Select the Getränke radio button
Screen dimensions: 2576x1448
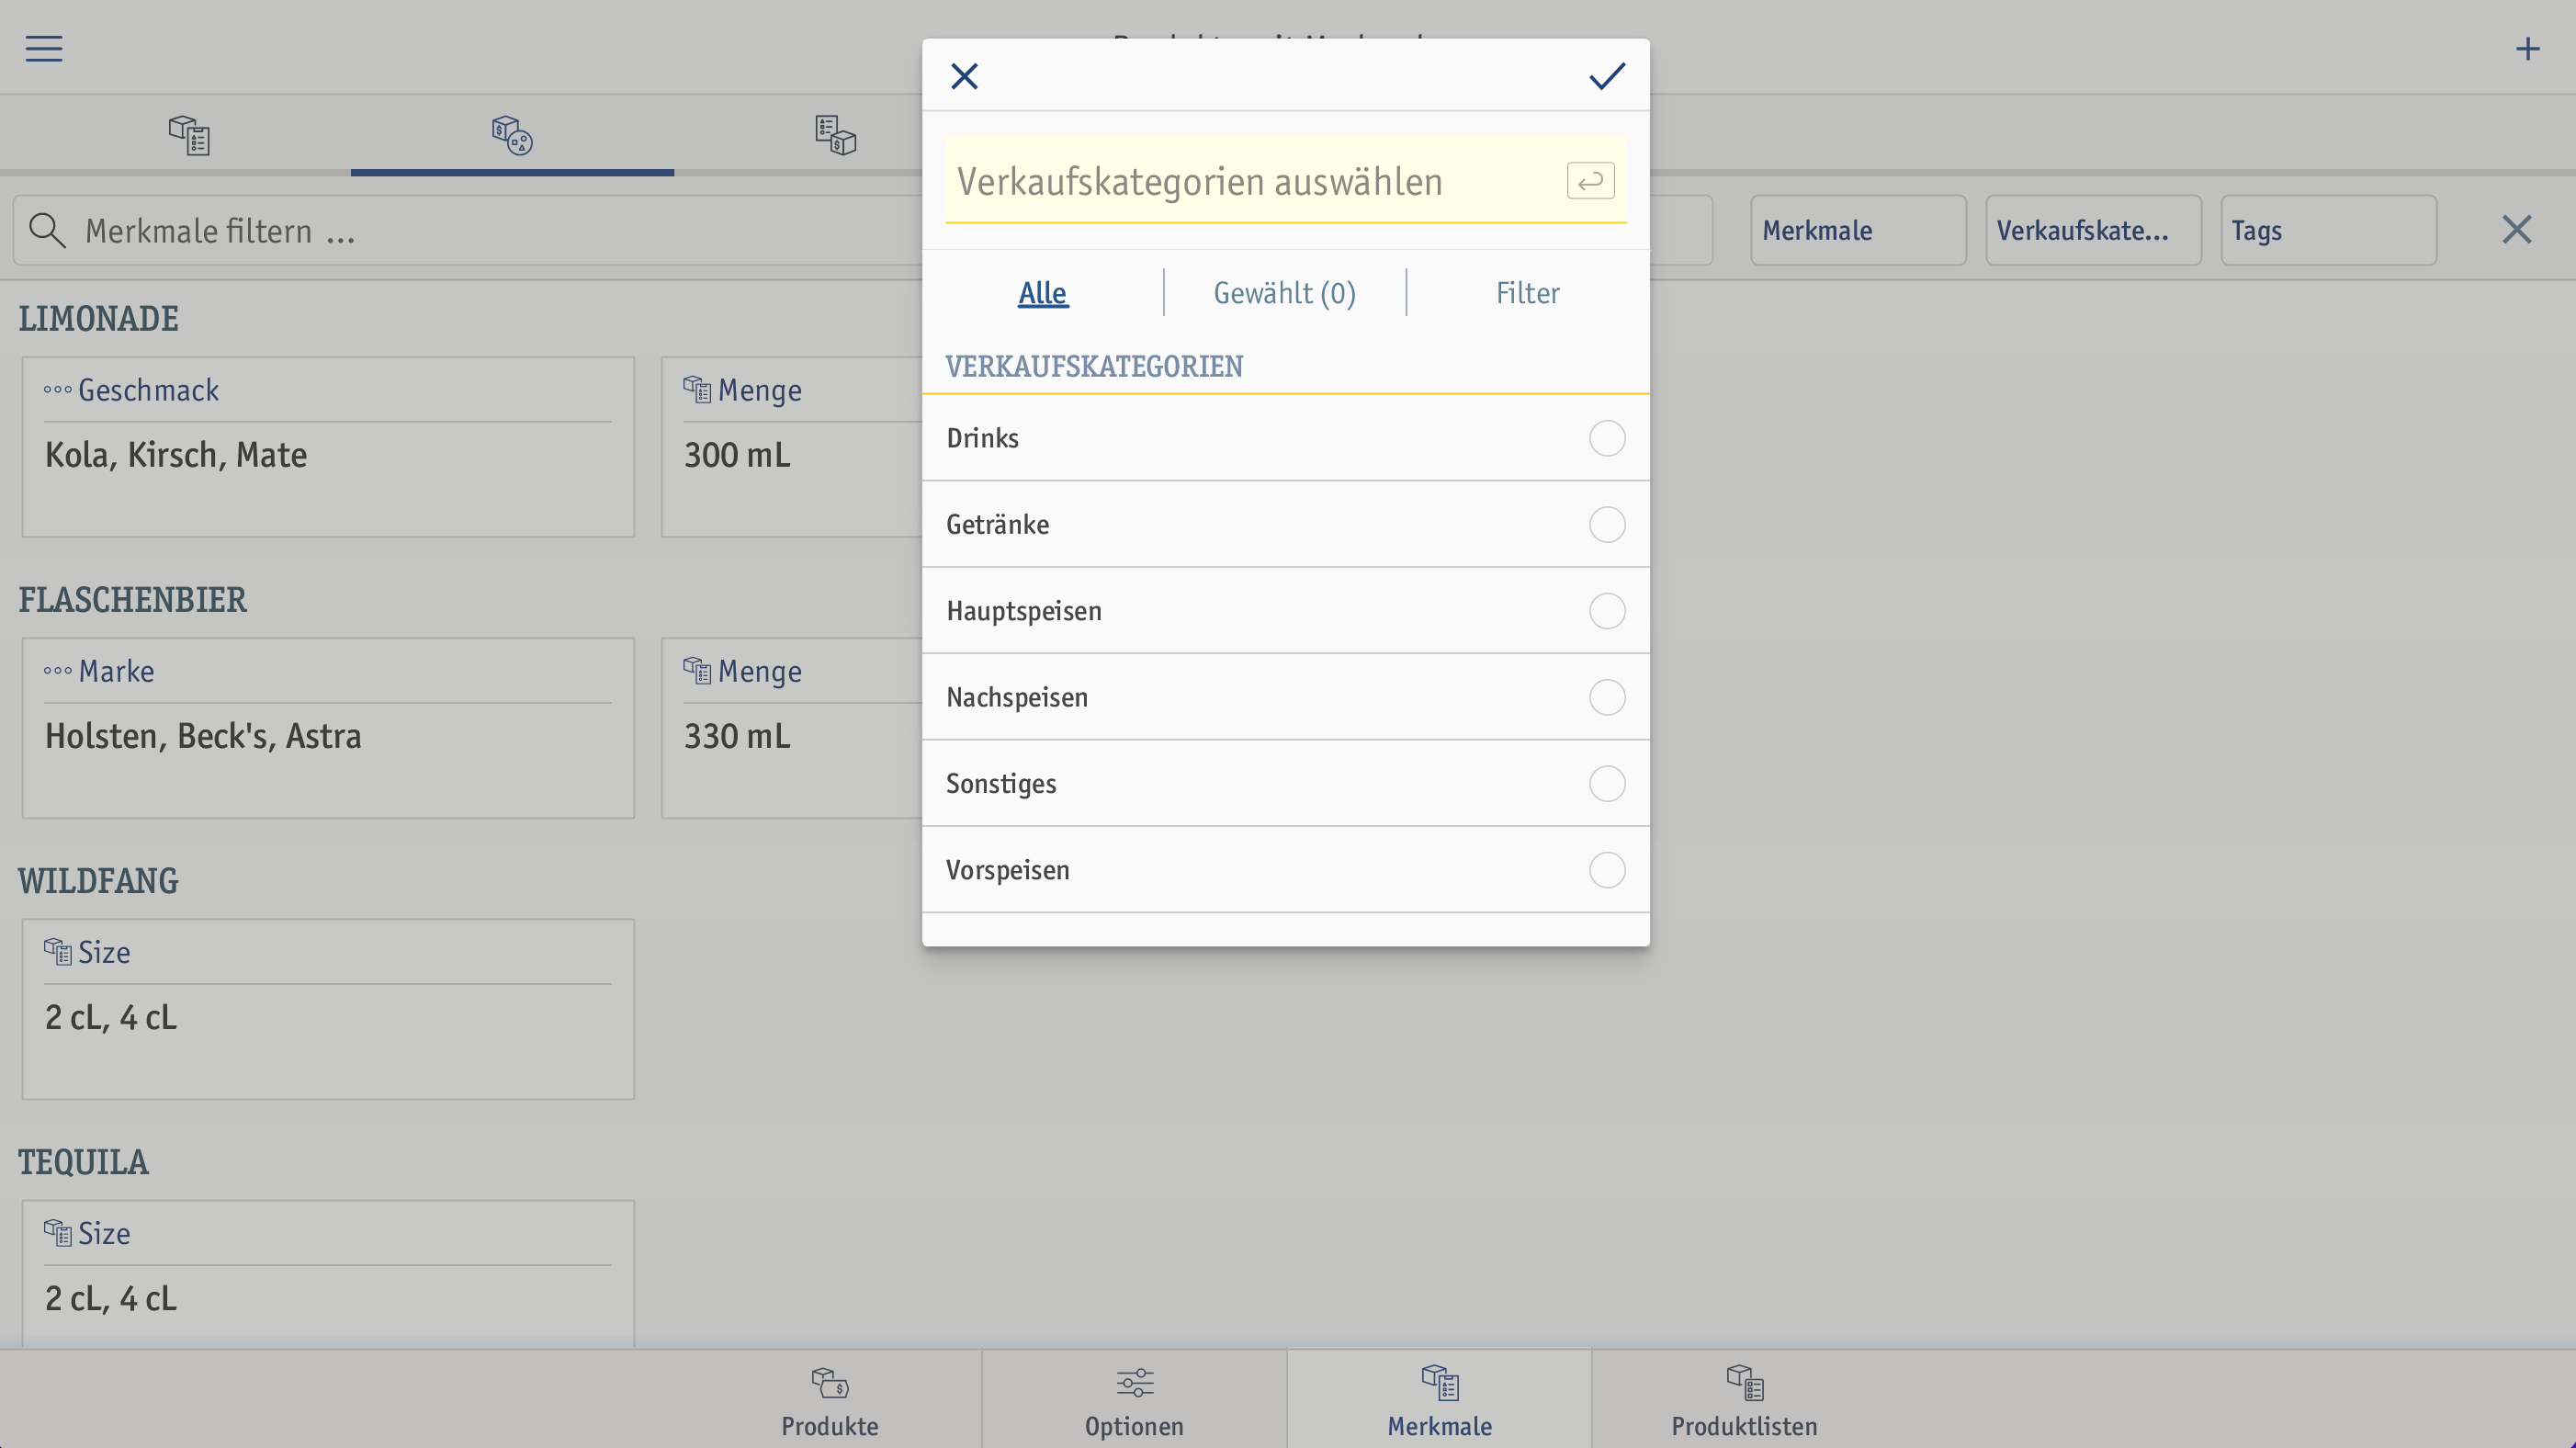click(1607, 524)
